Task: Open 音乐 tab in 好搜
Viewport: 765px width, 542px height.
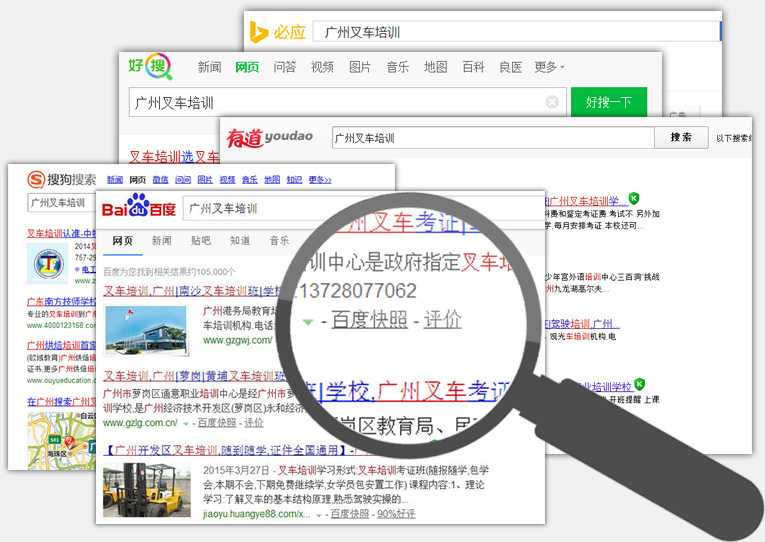Action: (397, 67)
